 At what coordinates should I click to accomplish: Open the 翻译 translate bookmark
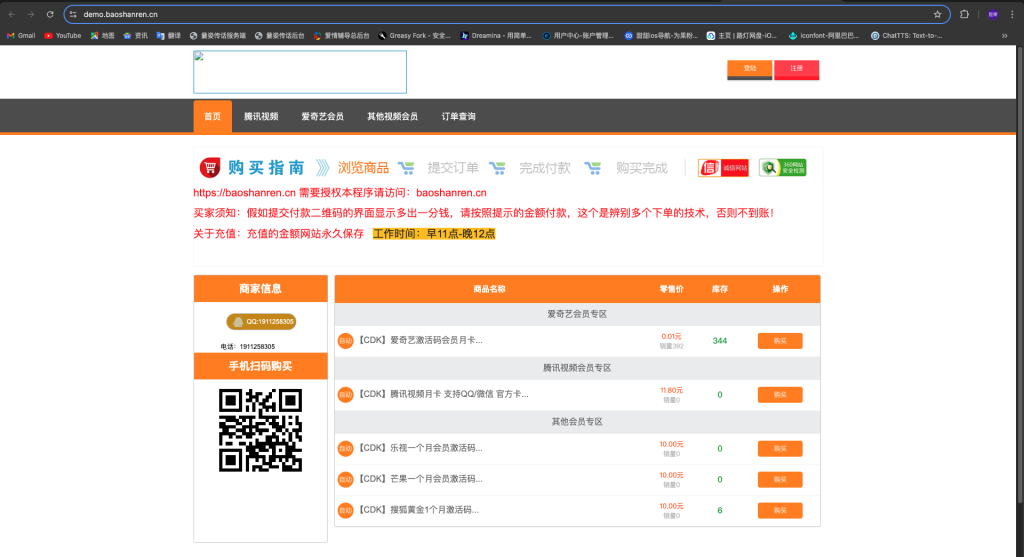[x=168, y=36]
